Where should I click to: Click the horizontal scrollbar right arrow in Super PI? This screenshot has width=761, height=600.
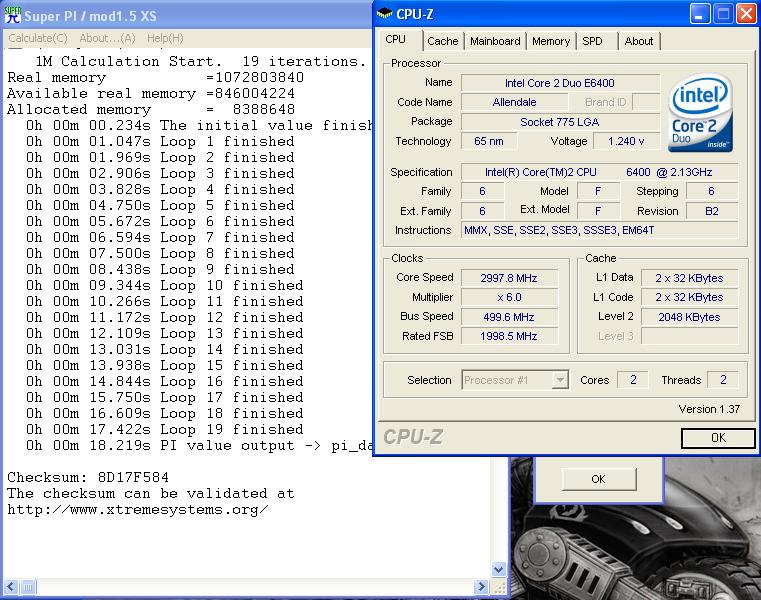point(481,587)
